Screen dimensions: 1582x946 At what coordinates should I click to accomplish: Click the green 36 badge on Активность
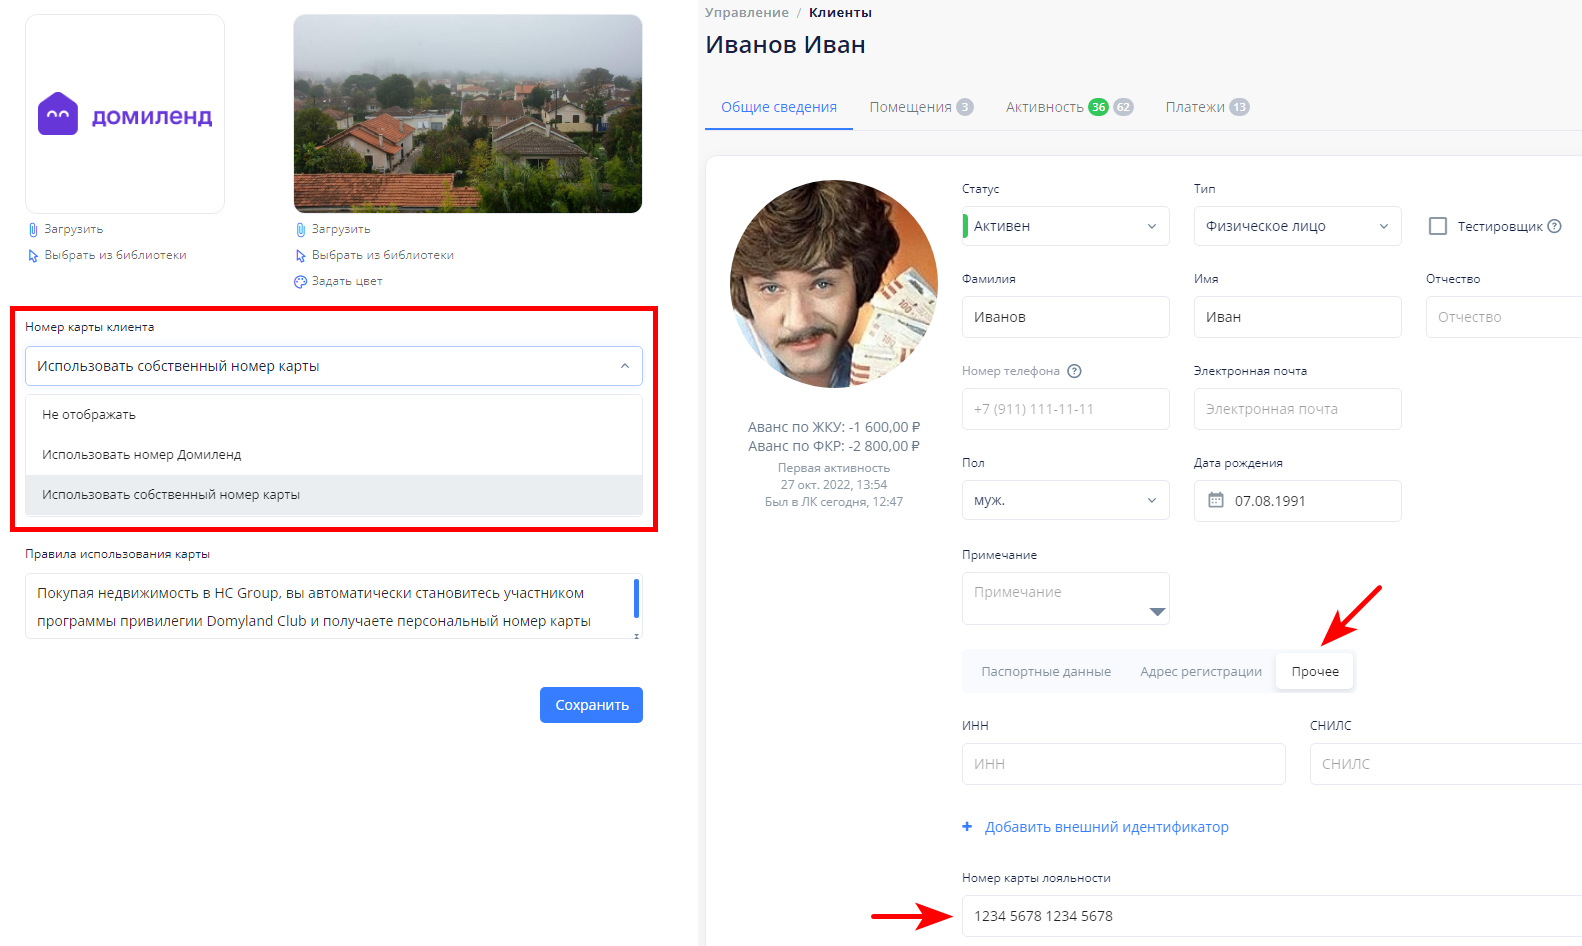[1098, 107]
